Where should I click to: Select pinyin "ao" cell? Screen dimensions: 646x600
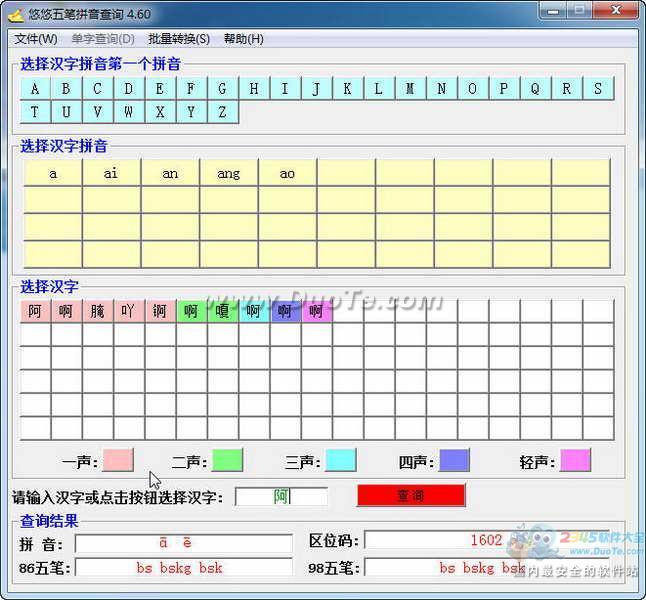coord(288,173)
